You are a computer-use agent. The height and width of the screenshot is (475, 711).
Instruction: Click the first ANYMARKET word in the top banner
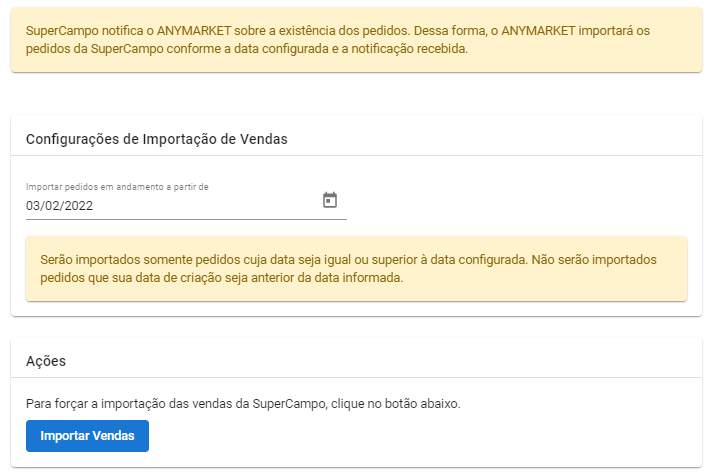(194, 31)
